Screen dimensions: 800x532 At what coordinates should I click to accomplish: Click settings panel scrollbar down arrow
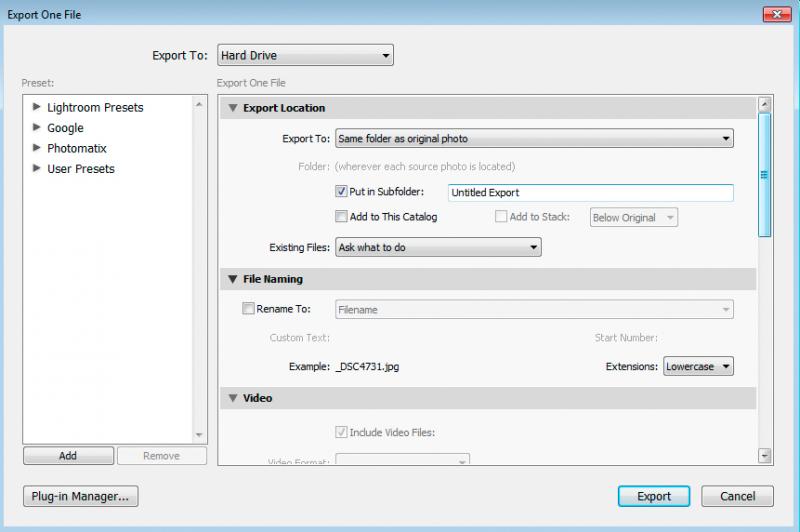pyautogui.click(x=764, y=455)
